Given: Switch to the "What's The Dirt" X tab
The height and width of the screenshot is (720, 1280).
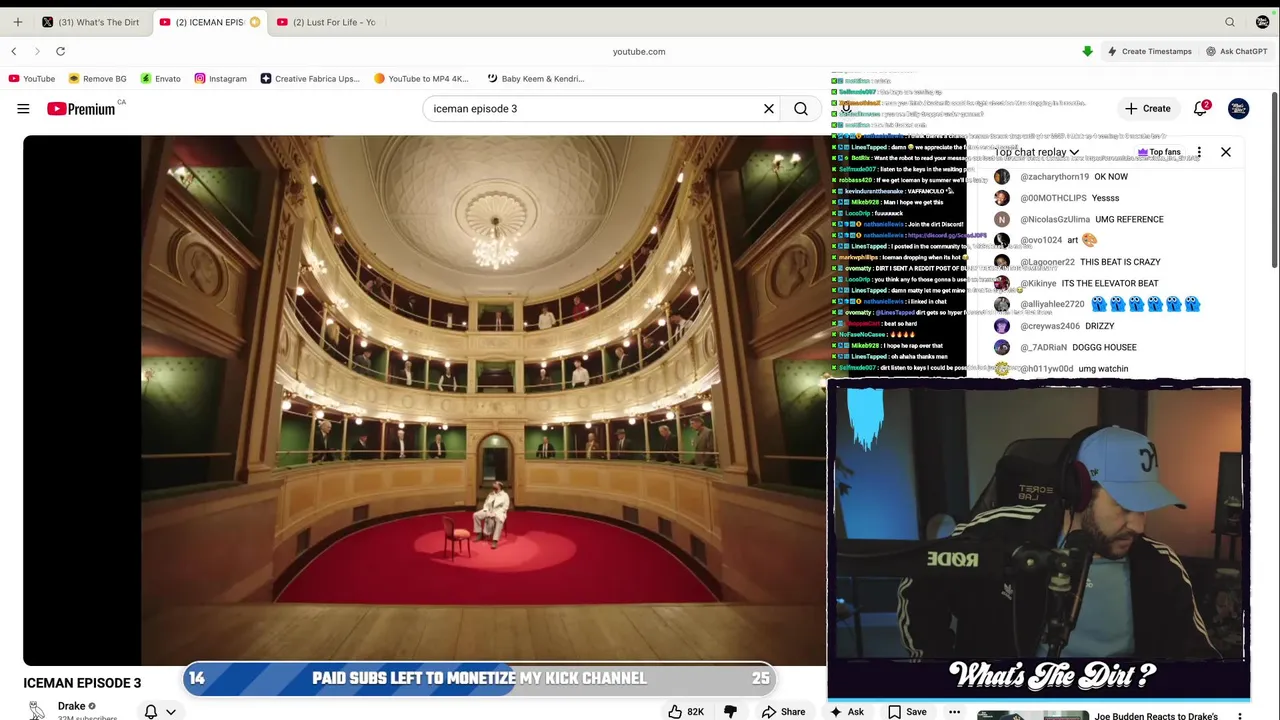Looking at the screenshot, I should point(92,22).
